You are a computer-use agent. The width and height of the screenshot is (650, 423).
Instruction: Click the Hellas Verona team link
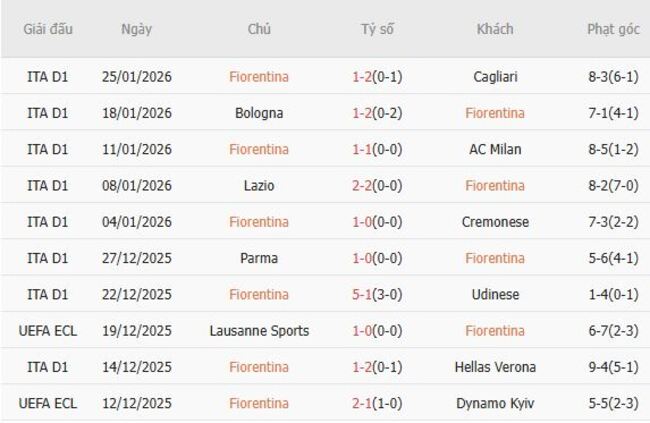pyautogui.click(x=494, y=367)
